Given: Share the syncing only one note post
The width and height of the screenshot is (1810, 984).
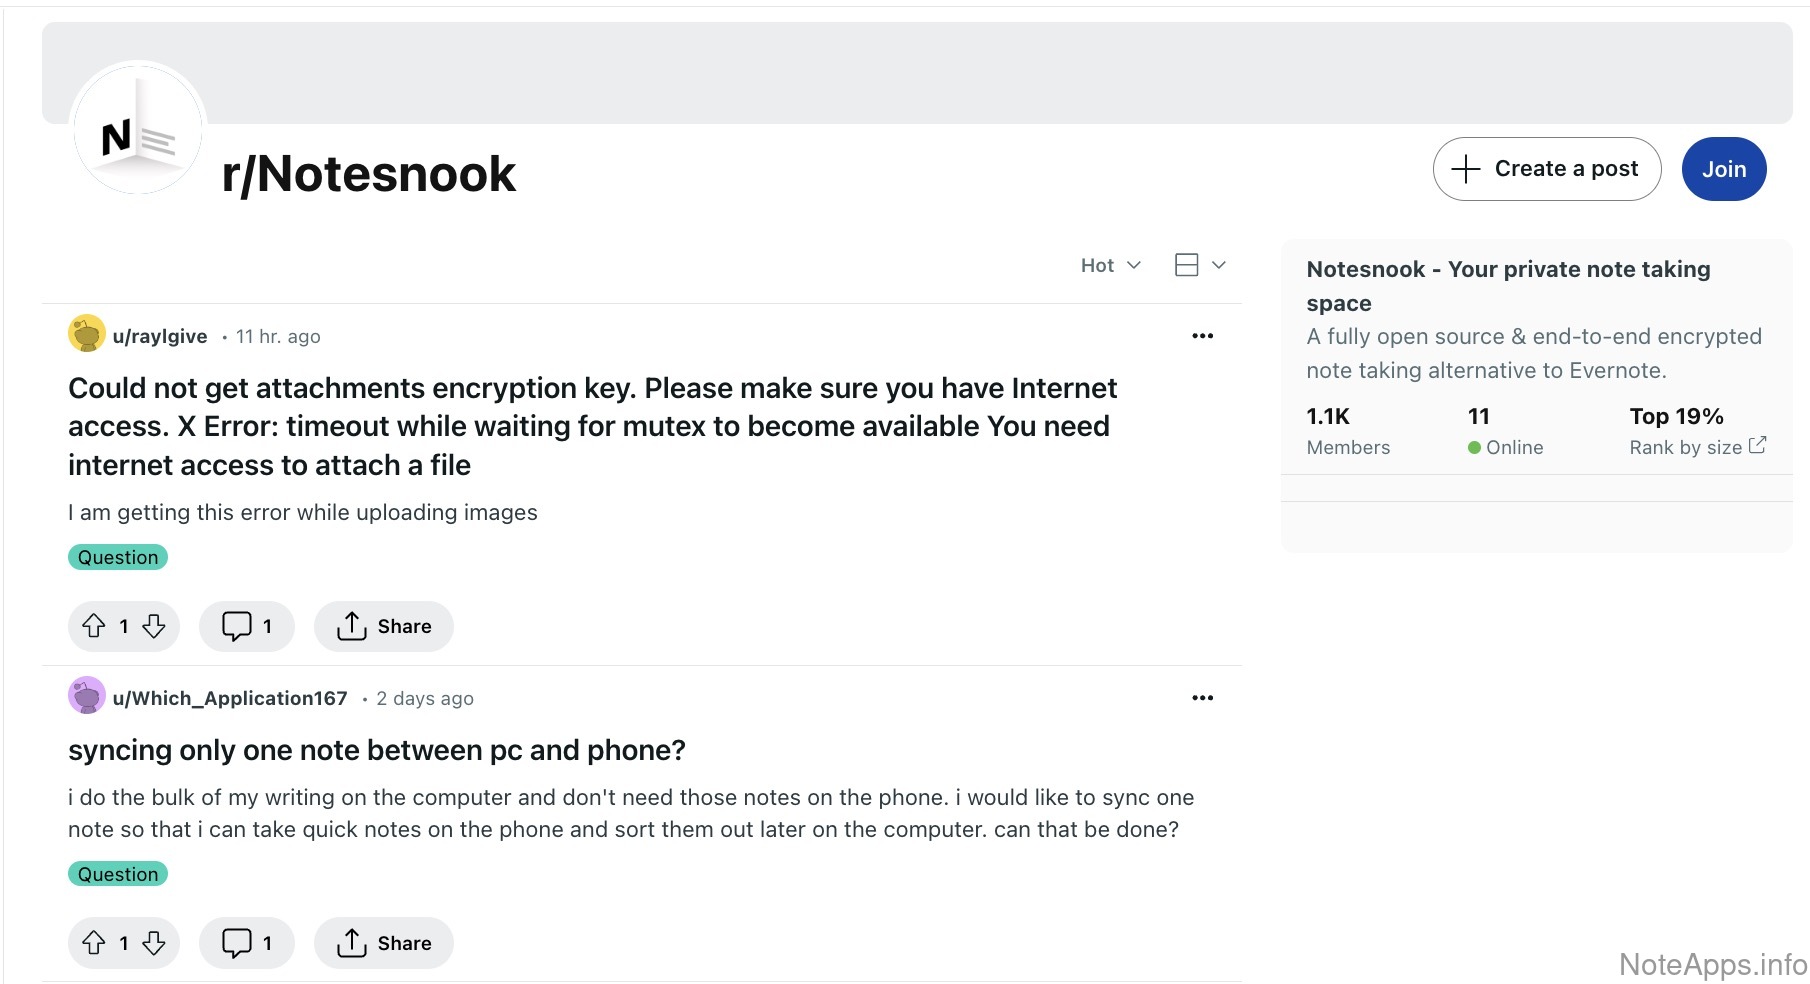Looking at the screenshot, I should (x=384, y=943).
